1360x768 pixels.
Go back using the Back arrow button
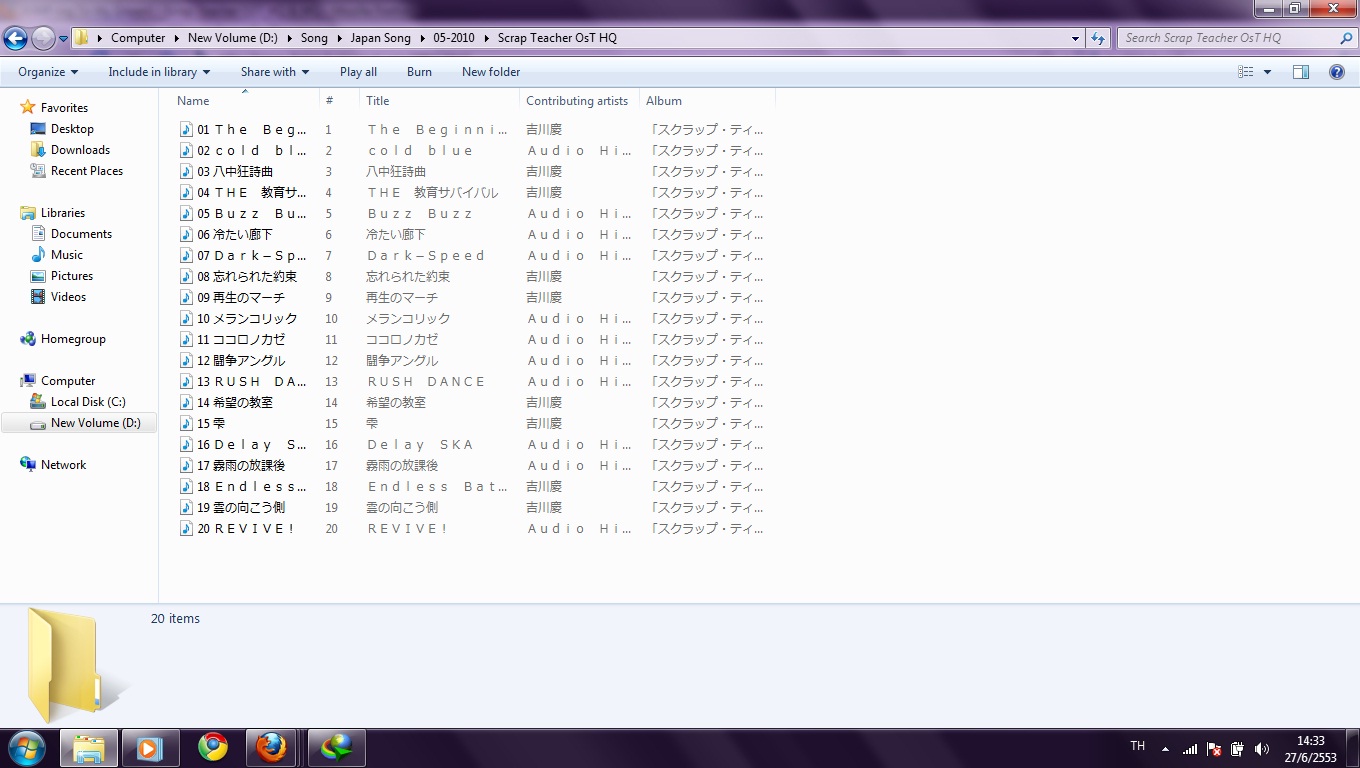point(15,38)
